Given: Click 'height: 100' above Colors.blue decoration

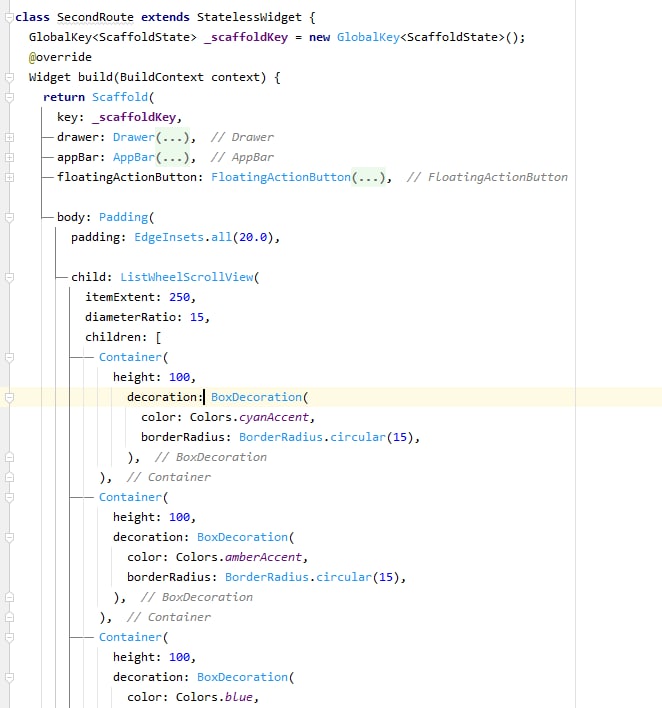Looking at the screenshot, I should click(x=151, y=657).
